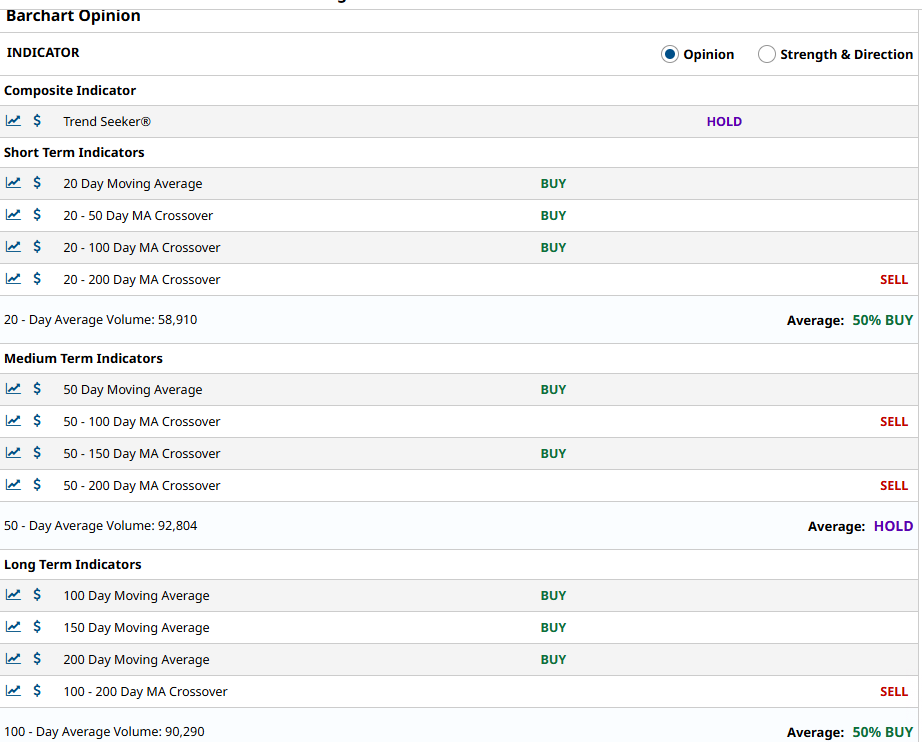Viewport: 922px width, 742px height.
Task: Click SELL signal for 20 - 200 Day crossover
Action: 894,280
